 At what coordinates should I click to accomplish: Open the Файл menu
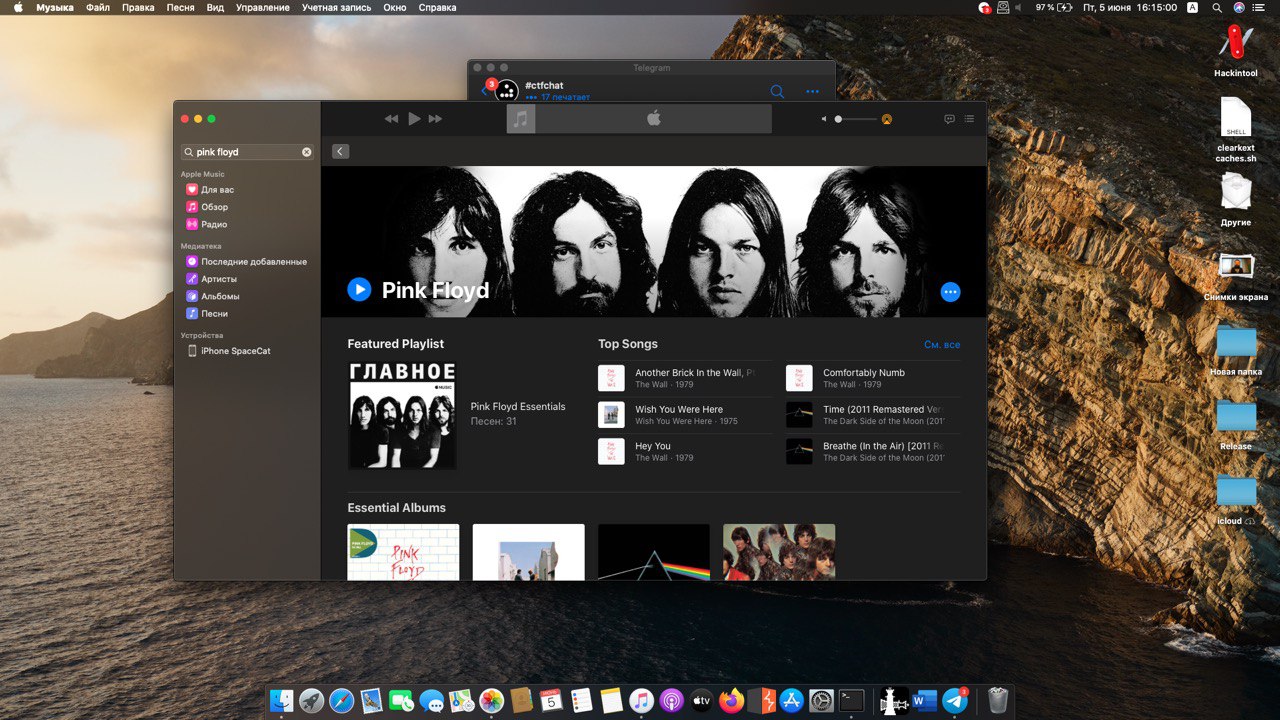pos(98,7)
